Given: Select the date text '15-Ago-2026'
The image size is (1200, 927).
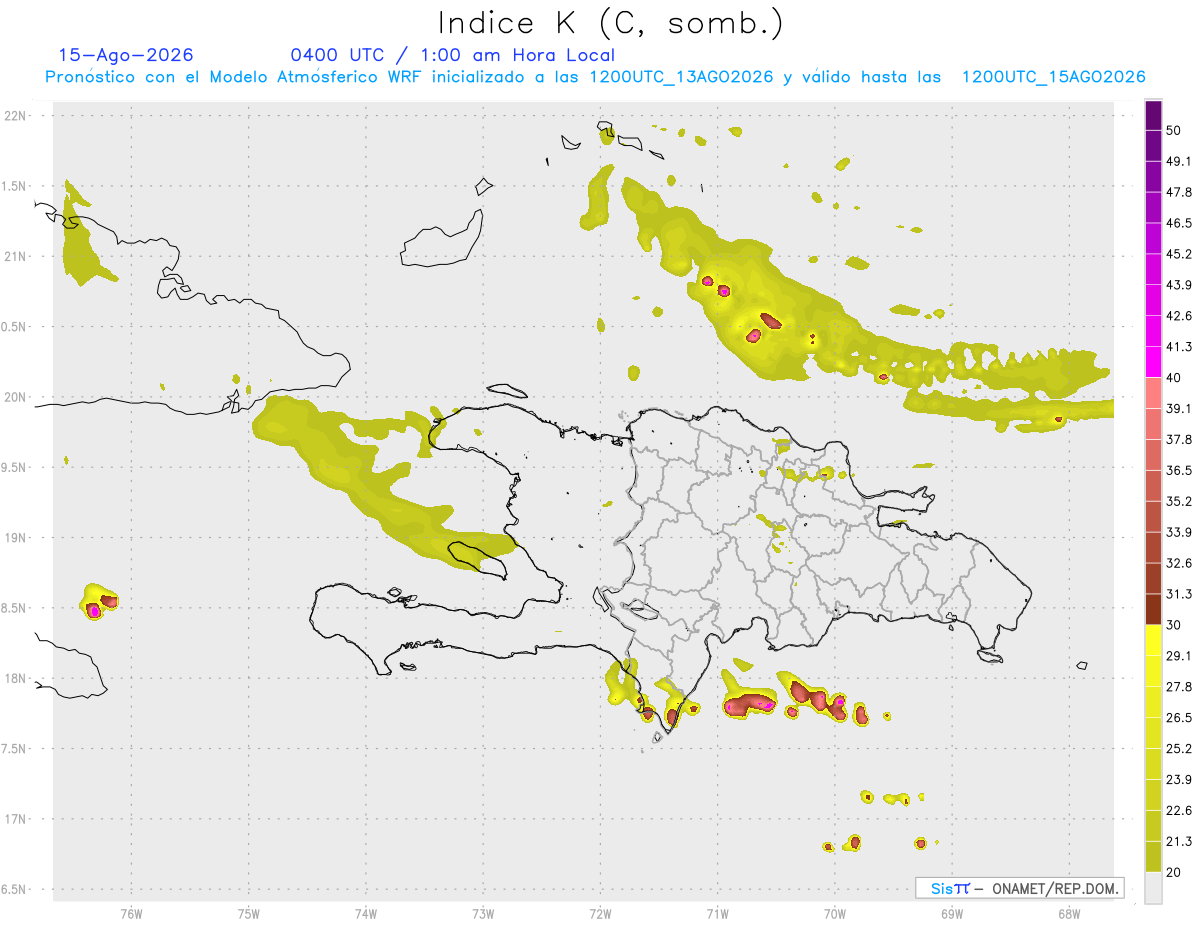Looking at the screenshot, I should tap(126, 55).
